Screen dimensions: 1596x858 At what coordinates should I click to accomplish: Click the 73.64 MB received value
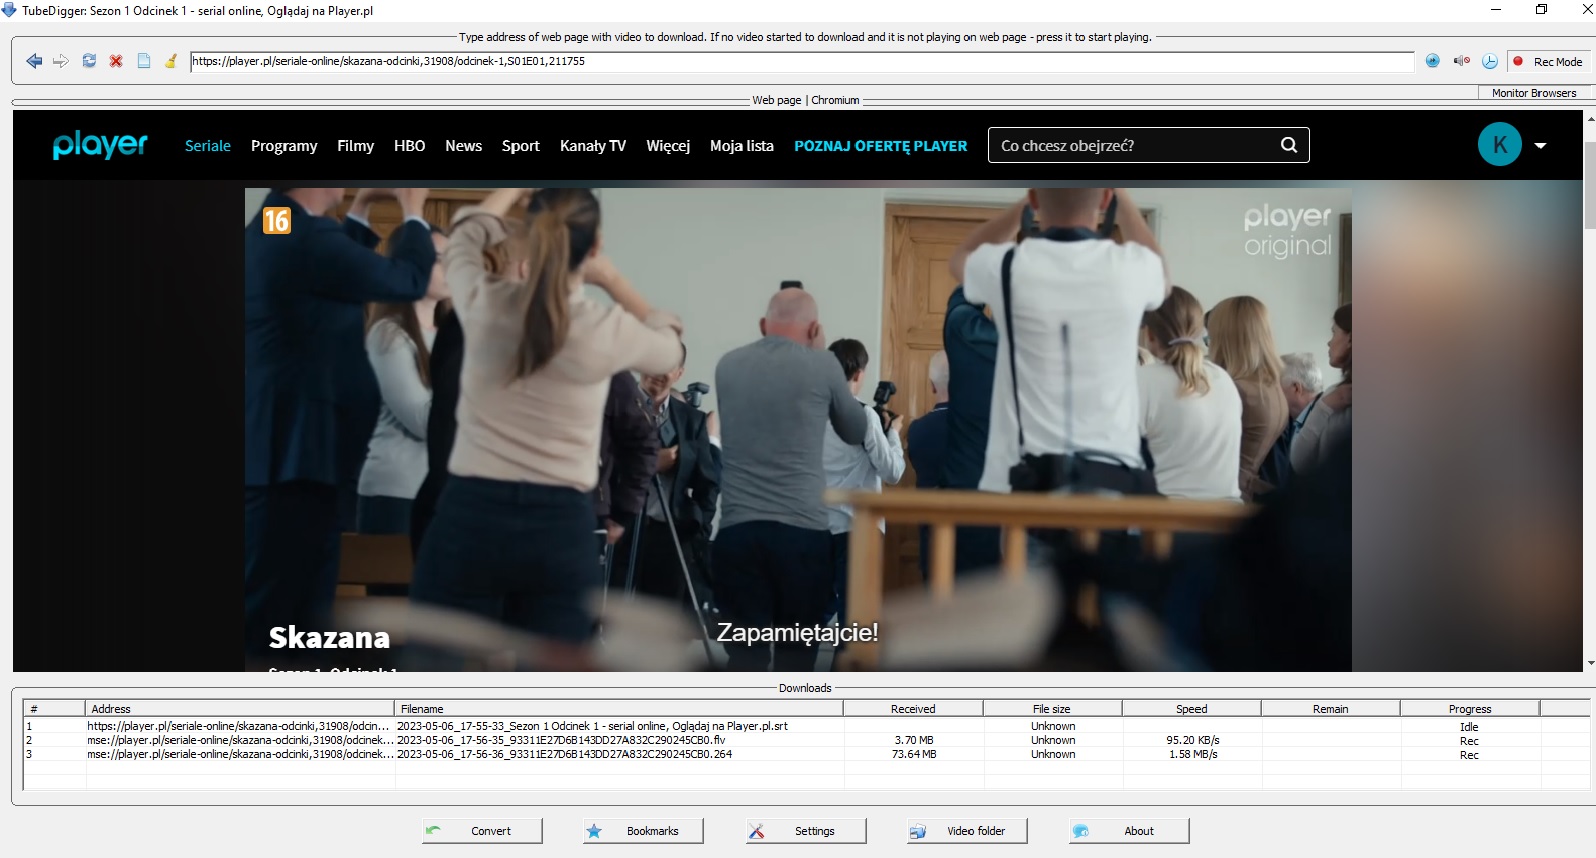[914, 754]
